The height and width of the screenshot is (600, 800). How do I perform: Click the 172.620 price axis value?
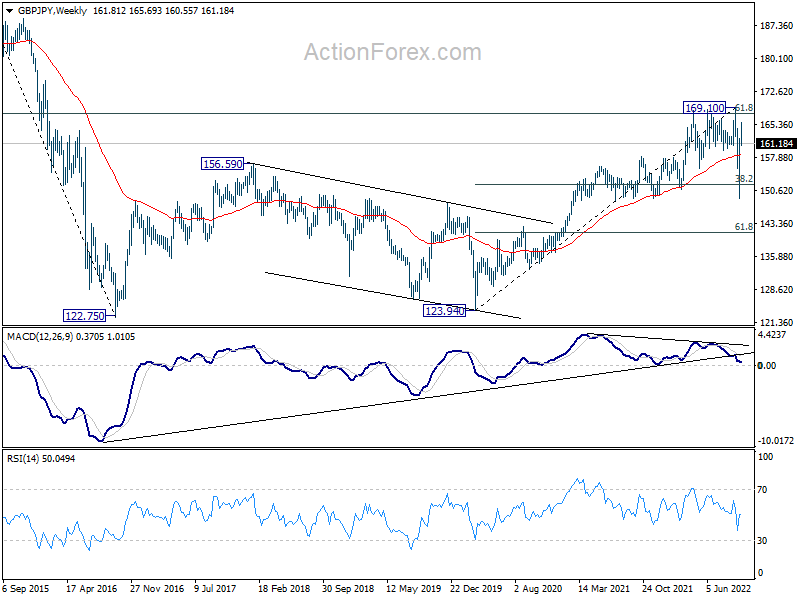point(777,92)
